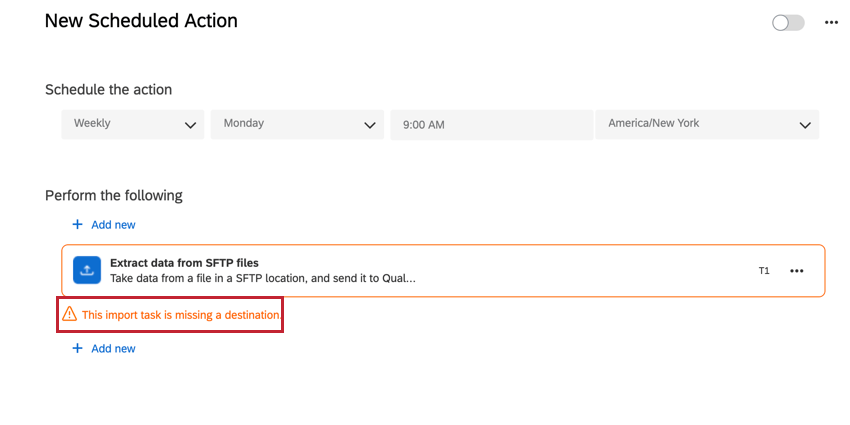Open the three-dot options on the SFTP task card
This screenshot has width=850, height=425.
click(x=796, y=271)
